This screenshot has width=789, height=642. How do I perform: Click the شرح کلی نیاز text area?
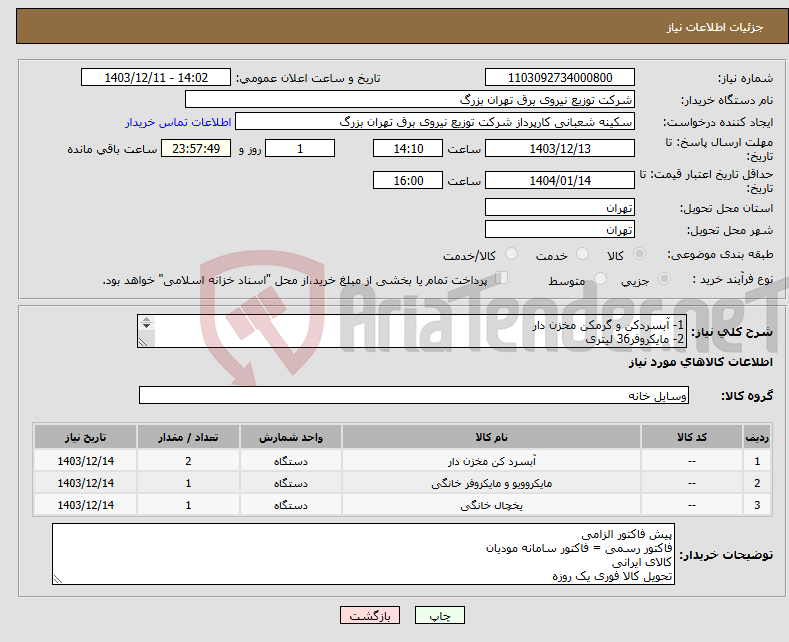click(412, 331)
